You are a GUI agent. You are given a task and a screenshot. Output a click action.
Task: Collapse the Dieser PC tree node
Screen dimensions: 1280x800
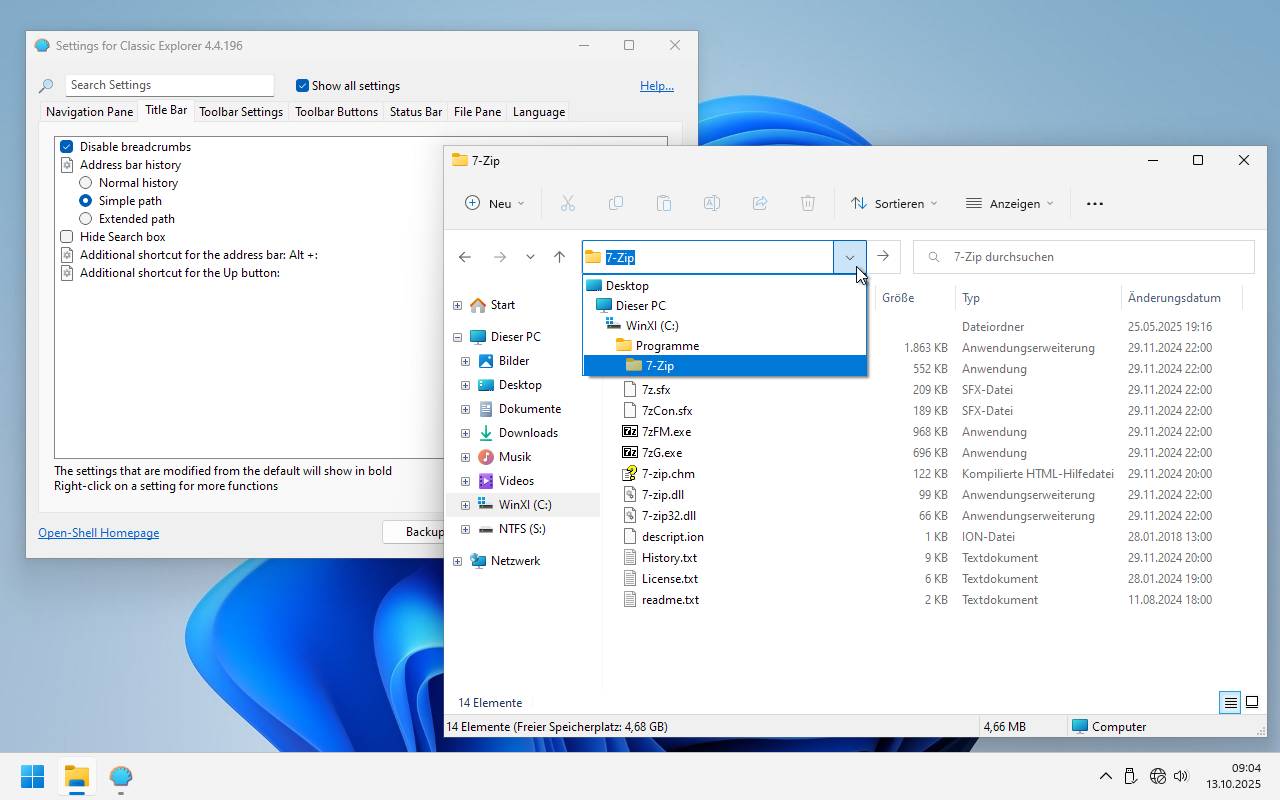click(458, 337)
